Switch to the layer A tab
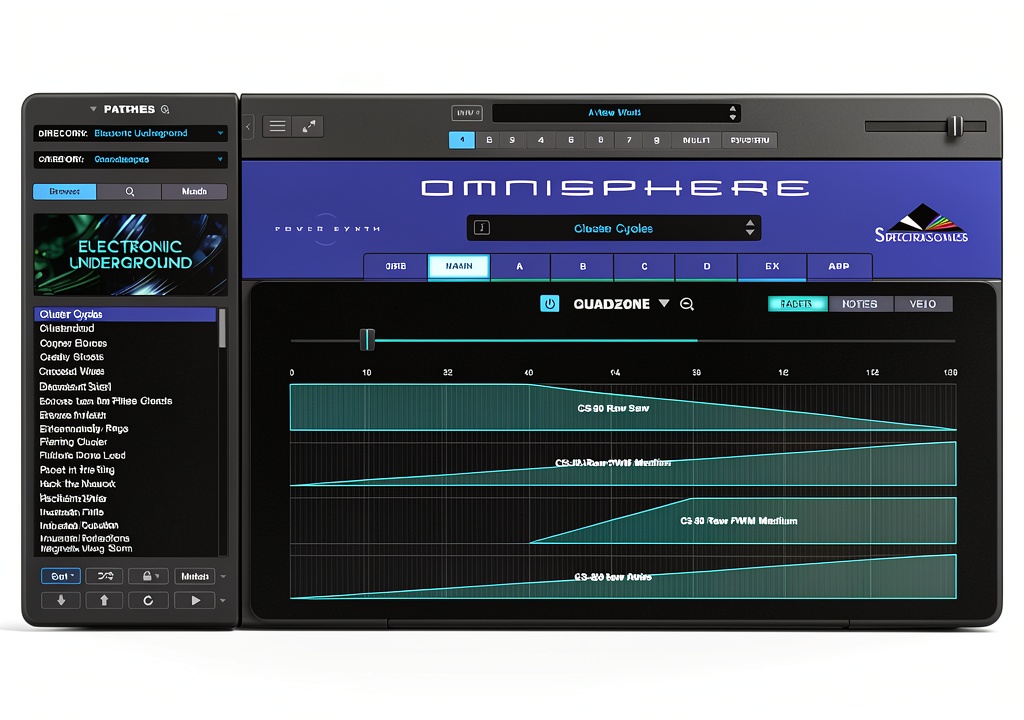 520,267
